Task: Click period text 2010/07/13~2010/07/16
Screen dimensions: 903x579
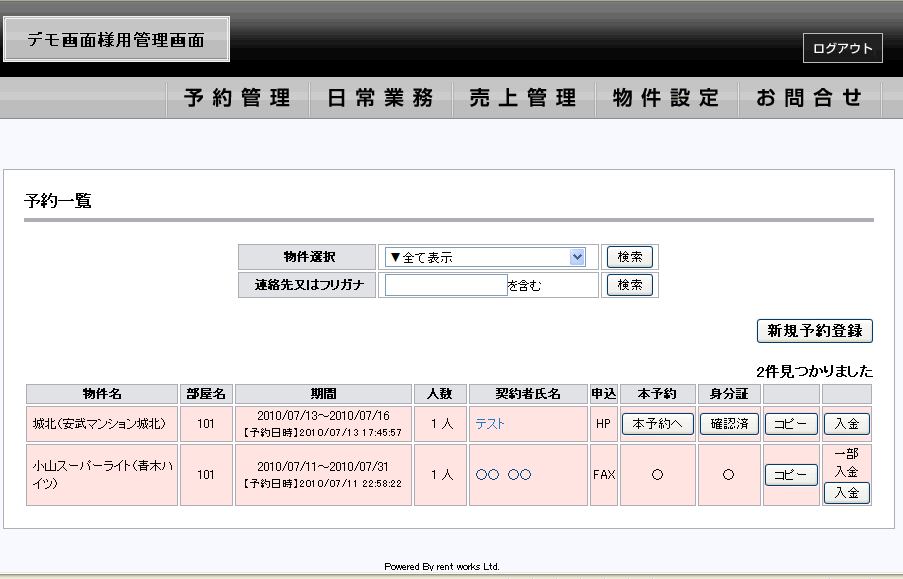Action: (x=323, y=416)
